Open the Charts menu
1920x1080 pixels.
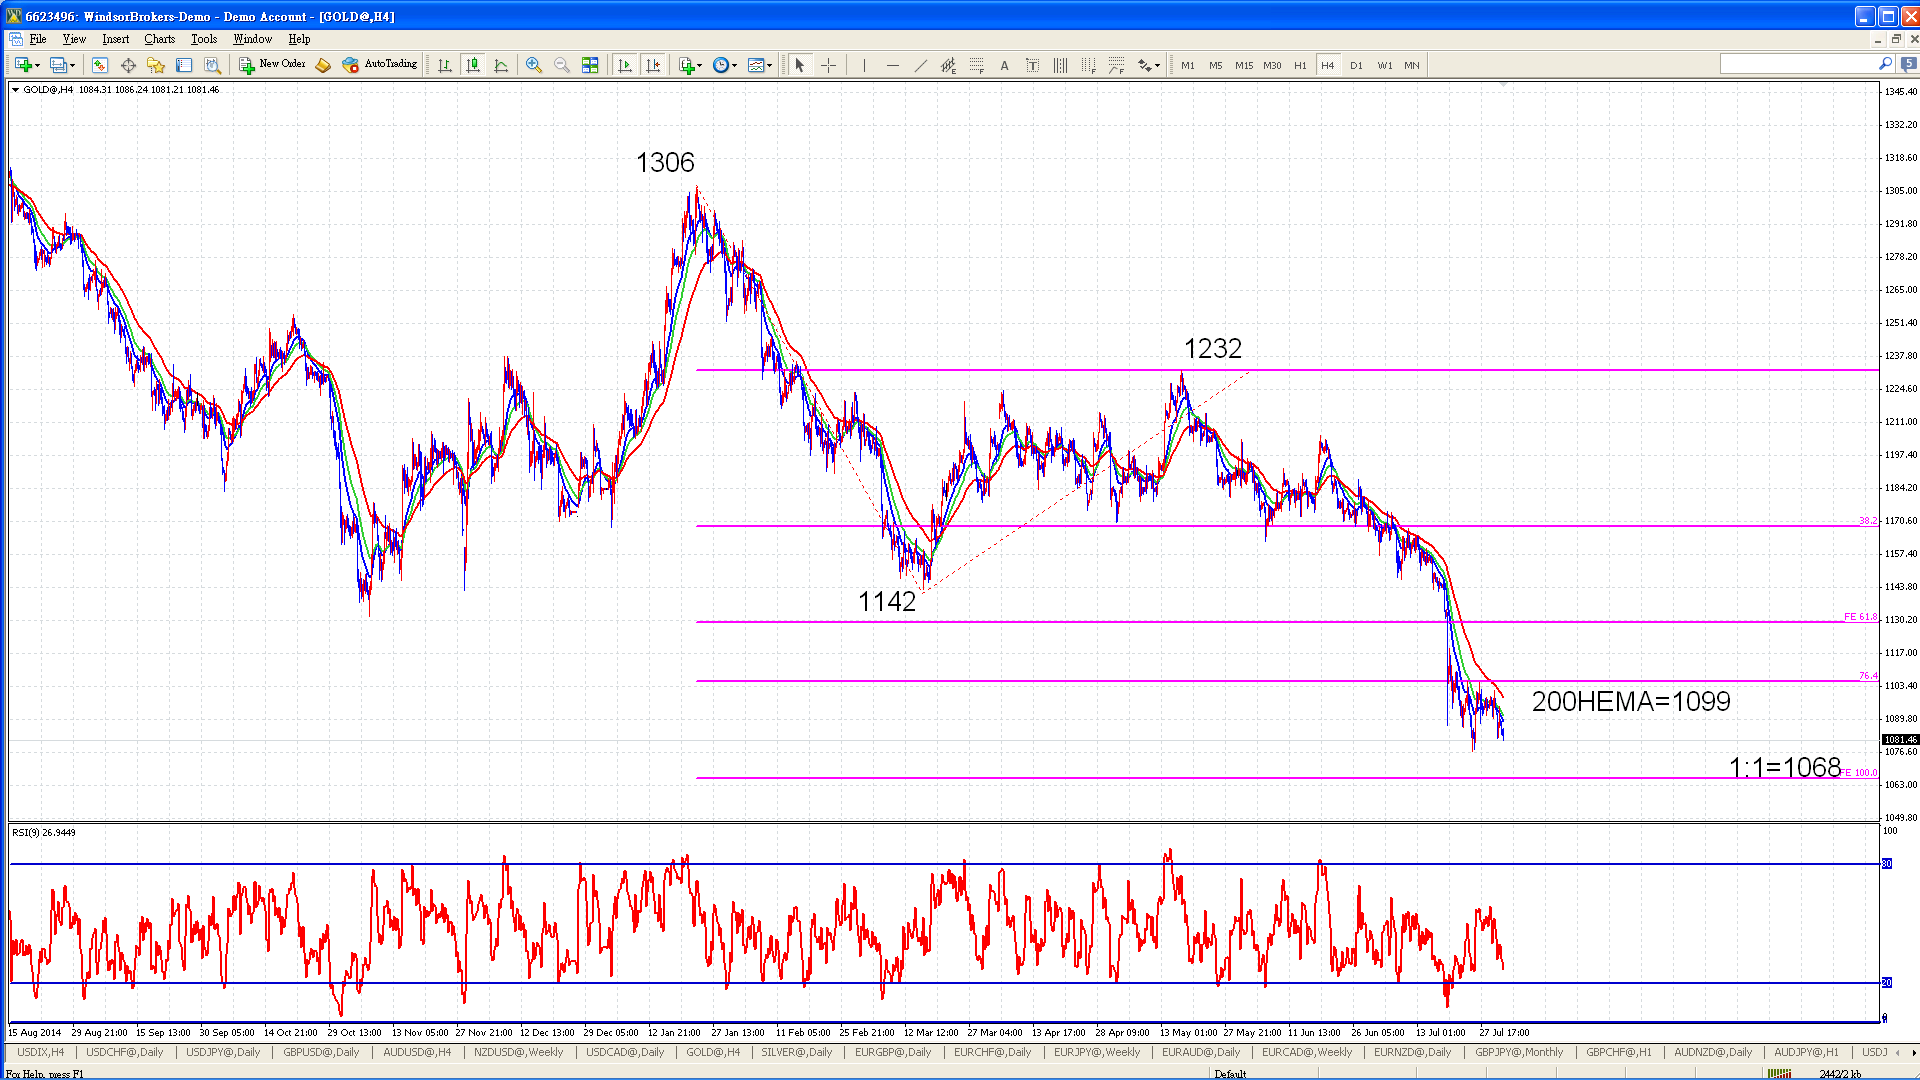(159, 39)
